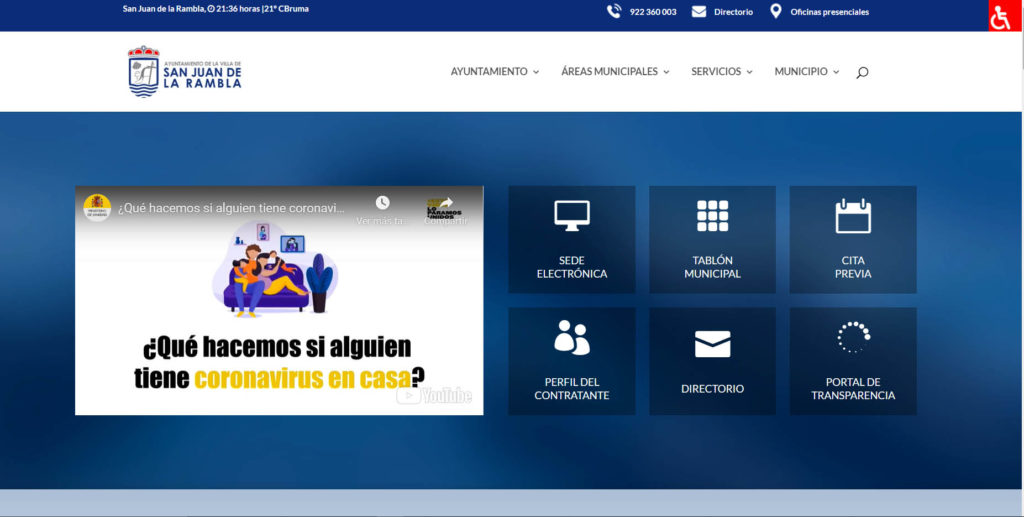Viewport: 1024px width, 517px height.
Task: Expand the Servicios dropdown menu
Action: 721,72
